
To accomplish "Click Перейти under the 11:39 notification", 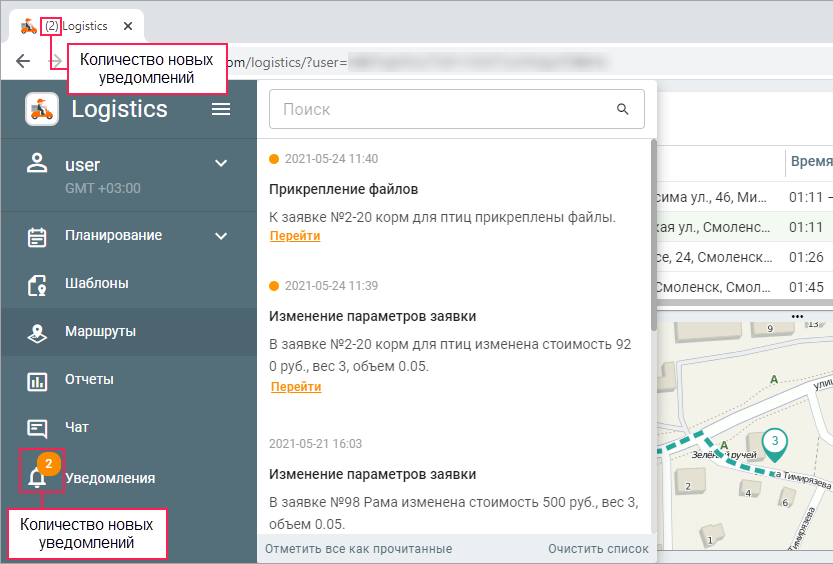I will (295, 387).
